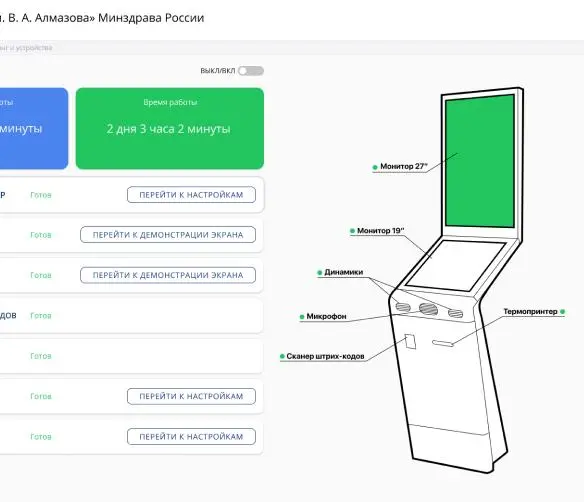Click the middle microphone grille on the kiosk drawing

pos(428,308)
